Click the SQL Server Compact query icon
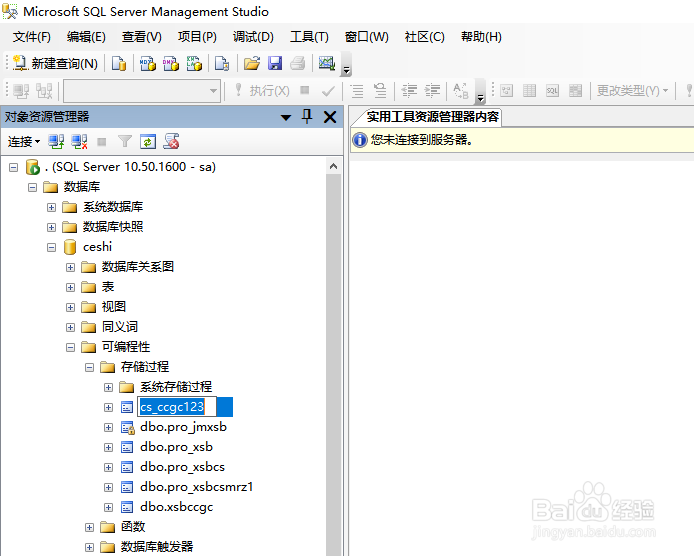 pyautogui.click(x=222, y=63)
